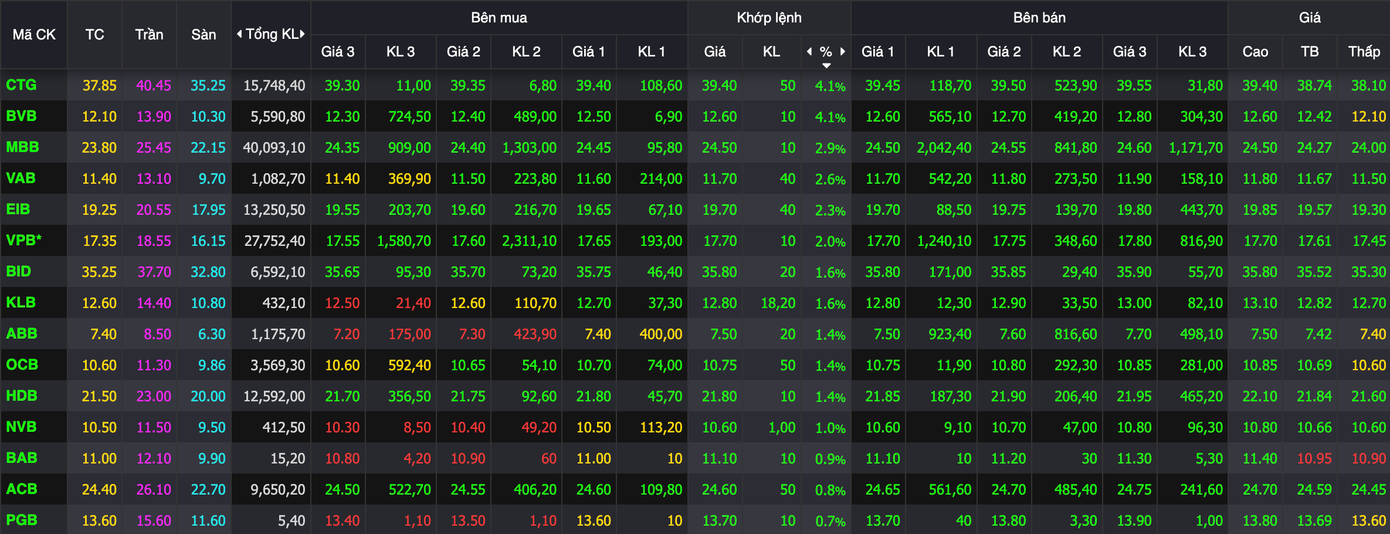Click the Khớp lệnh header group
Viewport: 1390px width, 534px height.
tap(769, 17)
